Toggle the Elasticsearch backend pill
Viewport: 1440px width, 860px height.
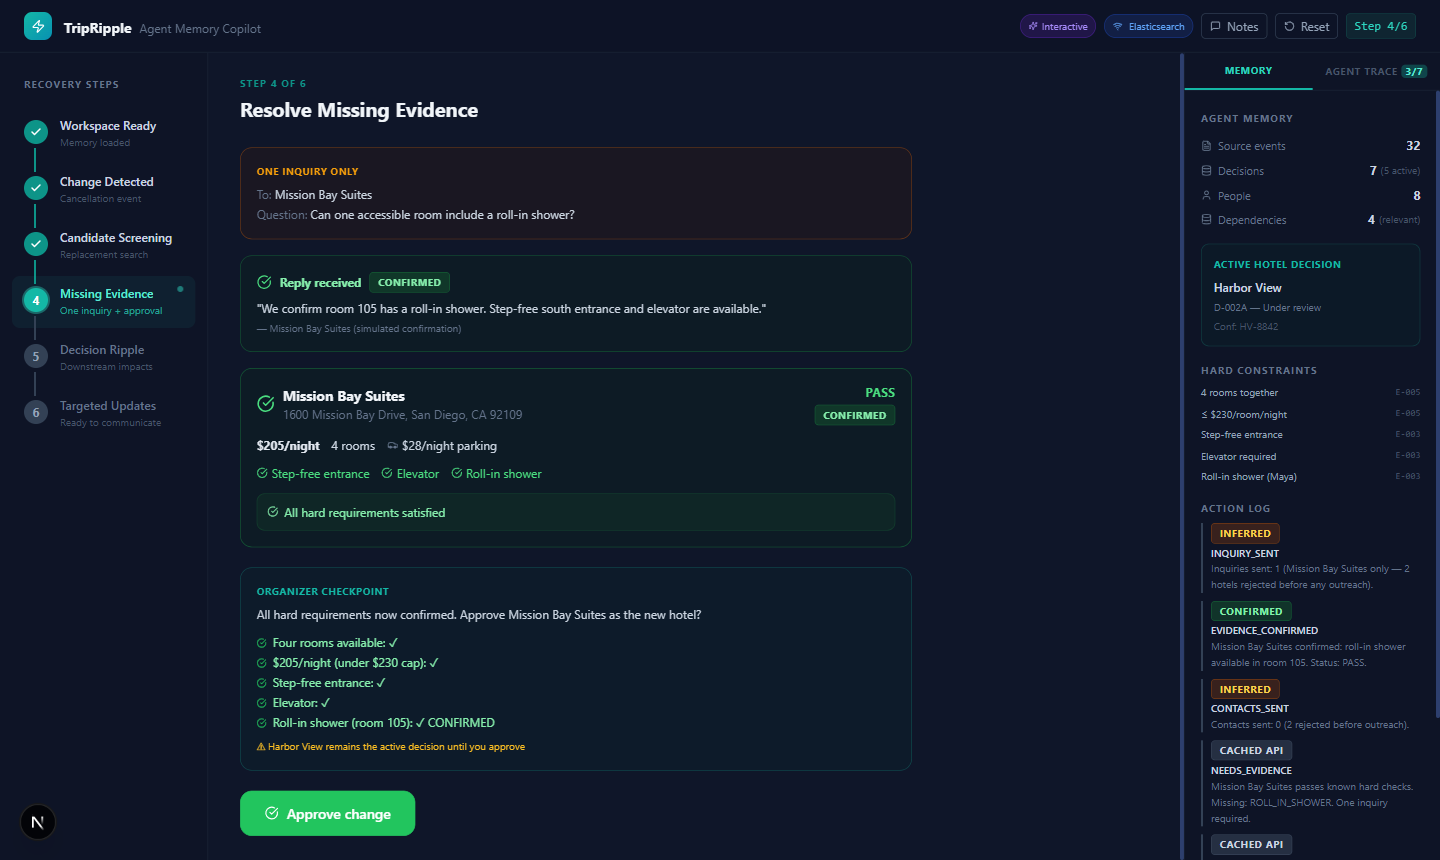(x=1148, y=27)
